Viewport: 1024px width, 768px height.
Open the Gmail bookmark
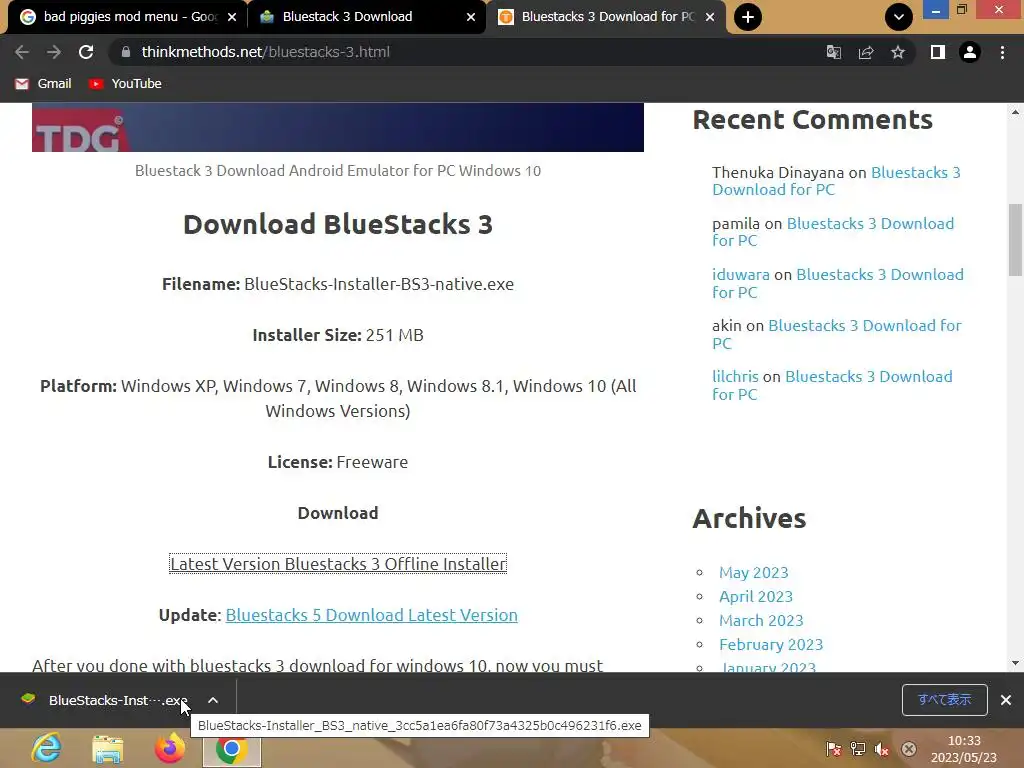click(43, 84)
